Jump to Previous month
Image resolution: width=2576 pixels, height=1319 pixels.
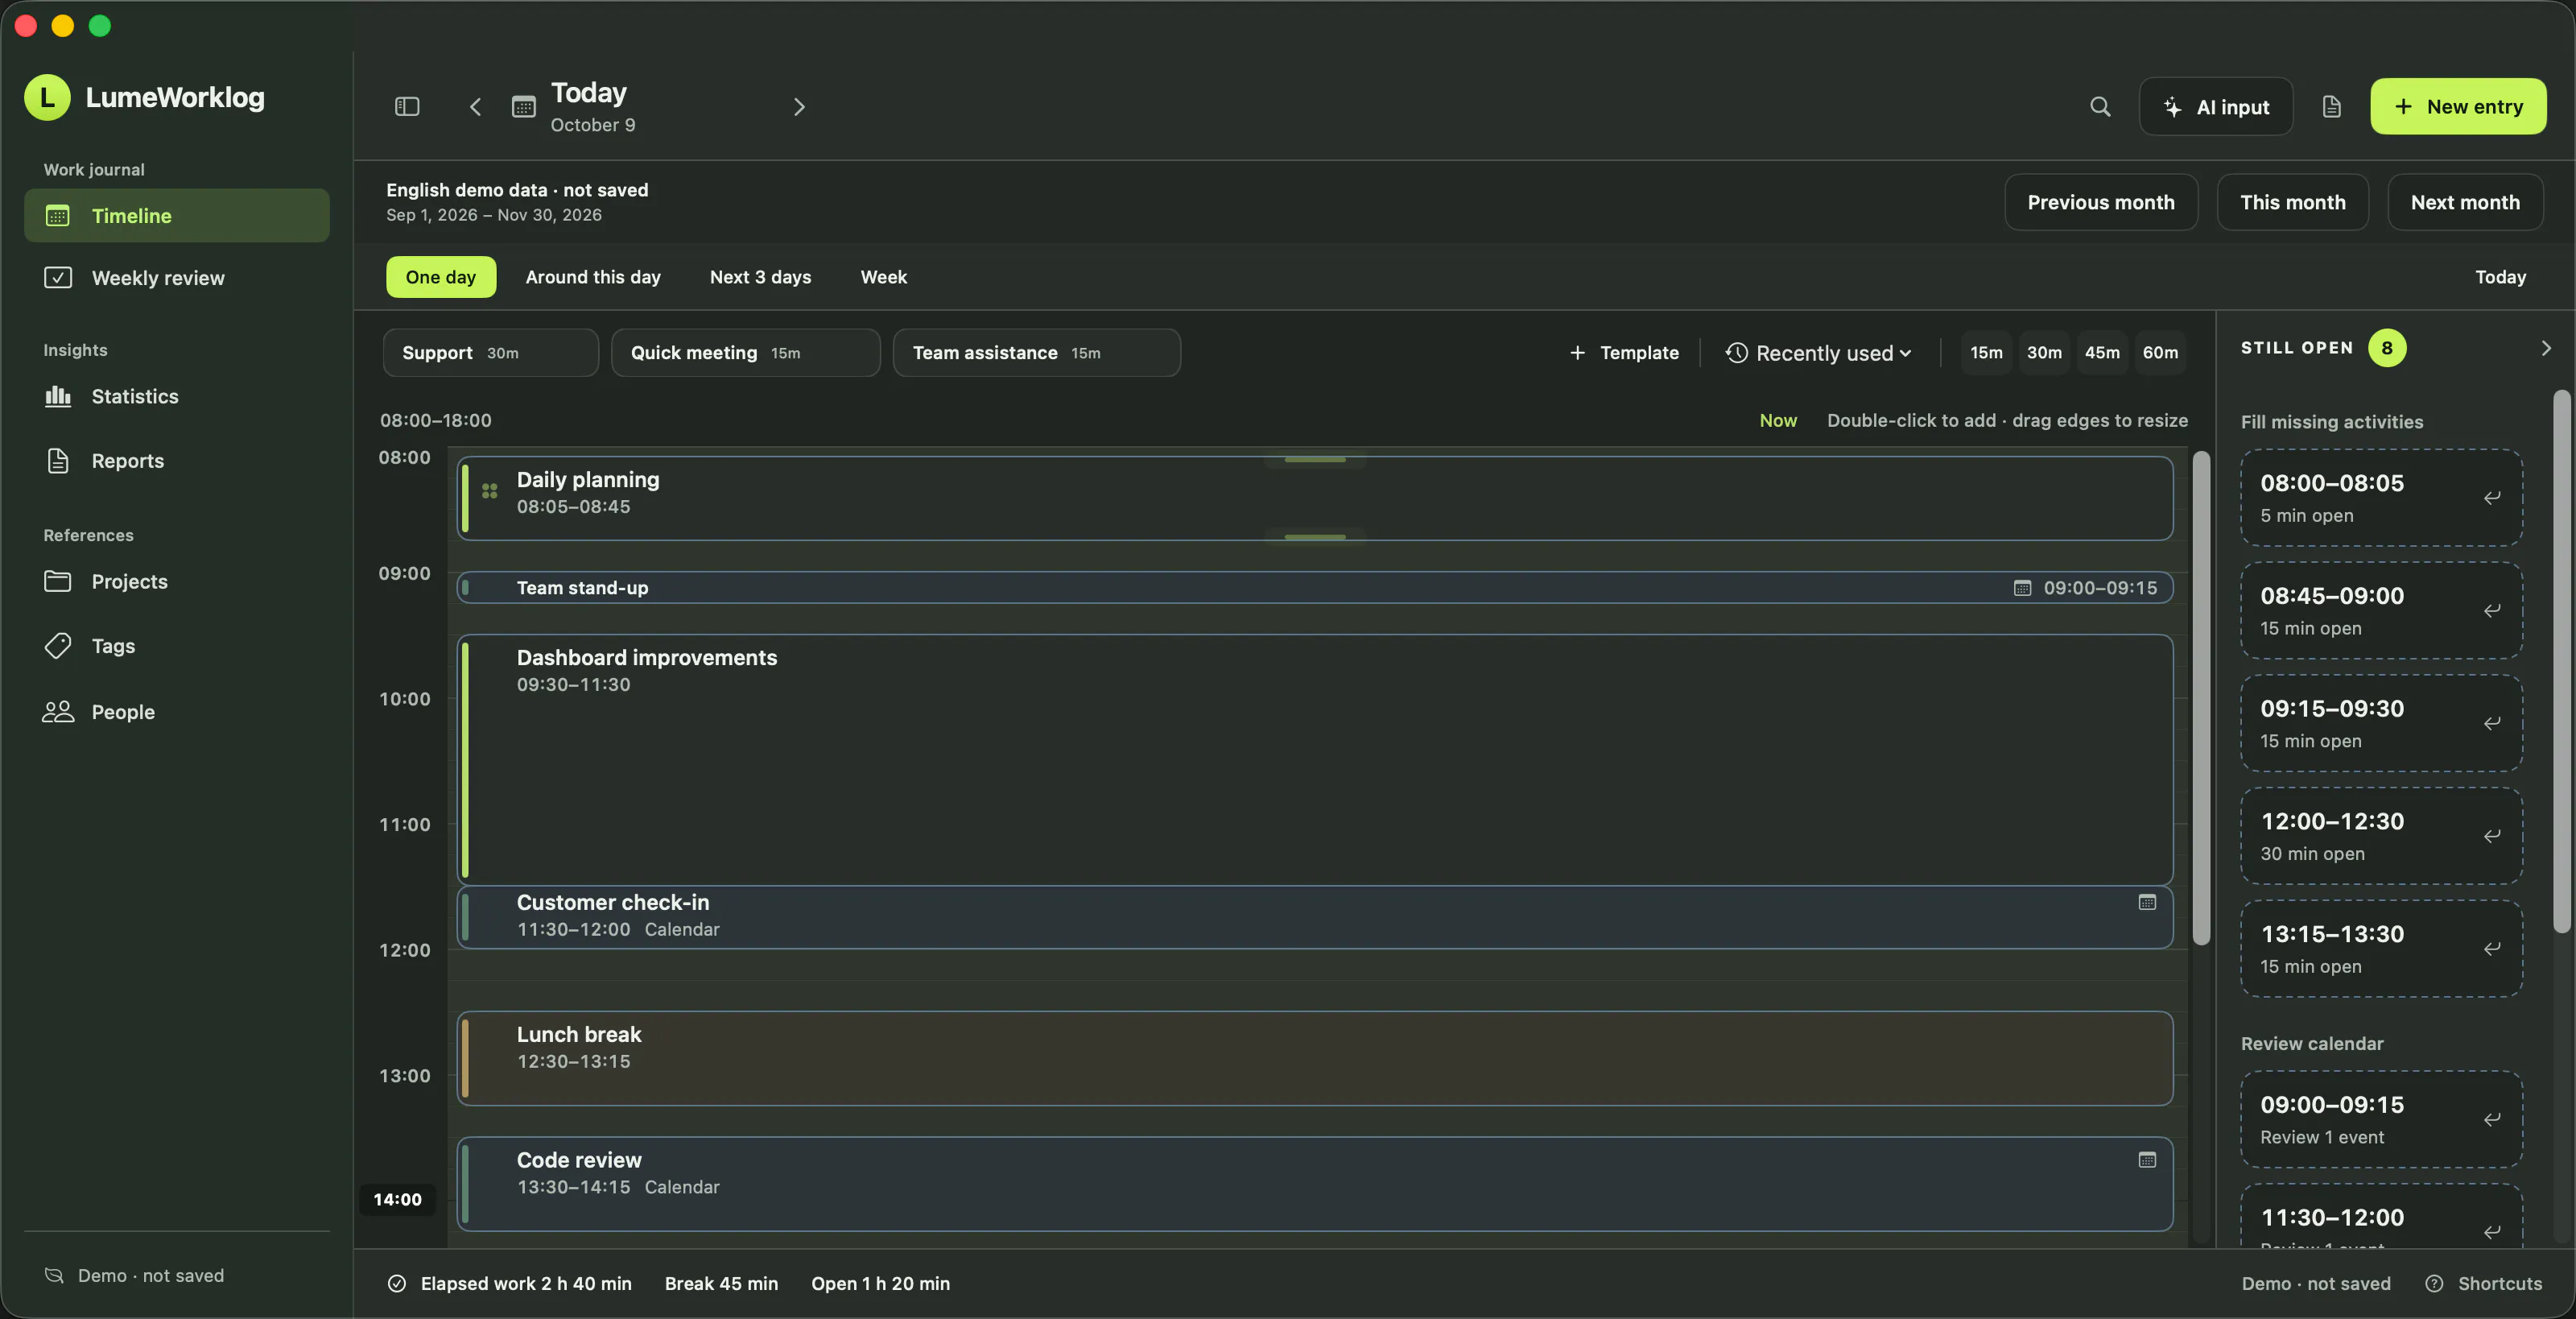(x=2101, y=202)
